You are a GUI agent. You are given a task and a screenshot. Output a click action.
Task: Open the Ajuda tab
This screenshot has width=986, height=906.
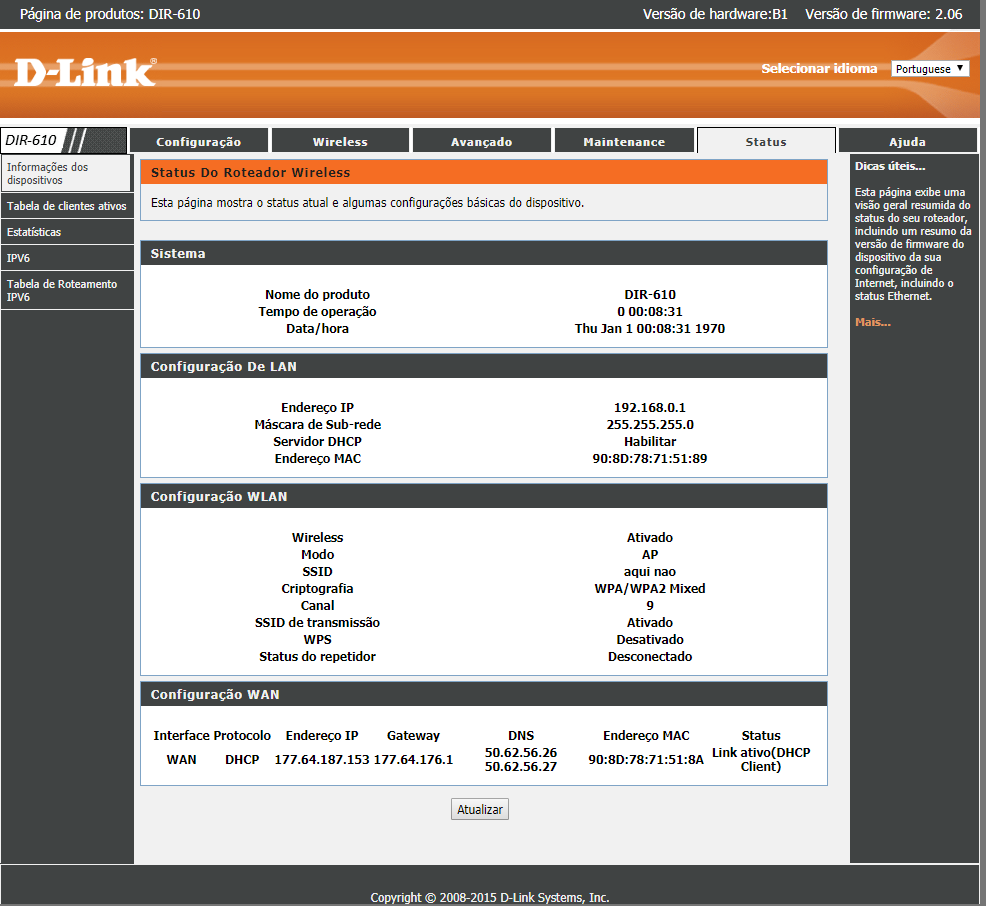point(907,141)
